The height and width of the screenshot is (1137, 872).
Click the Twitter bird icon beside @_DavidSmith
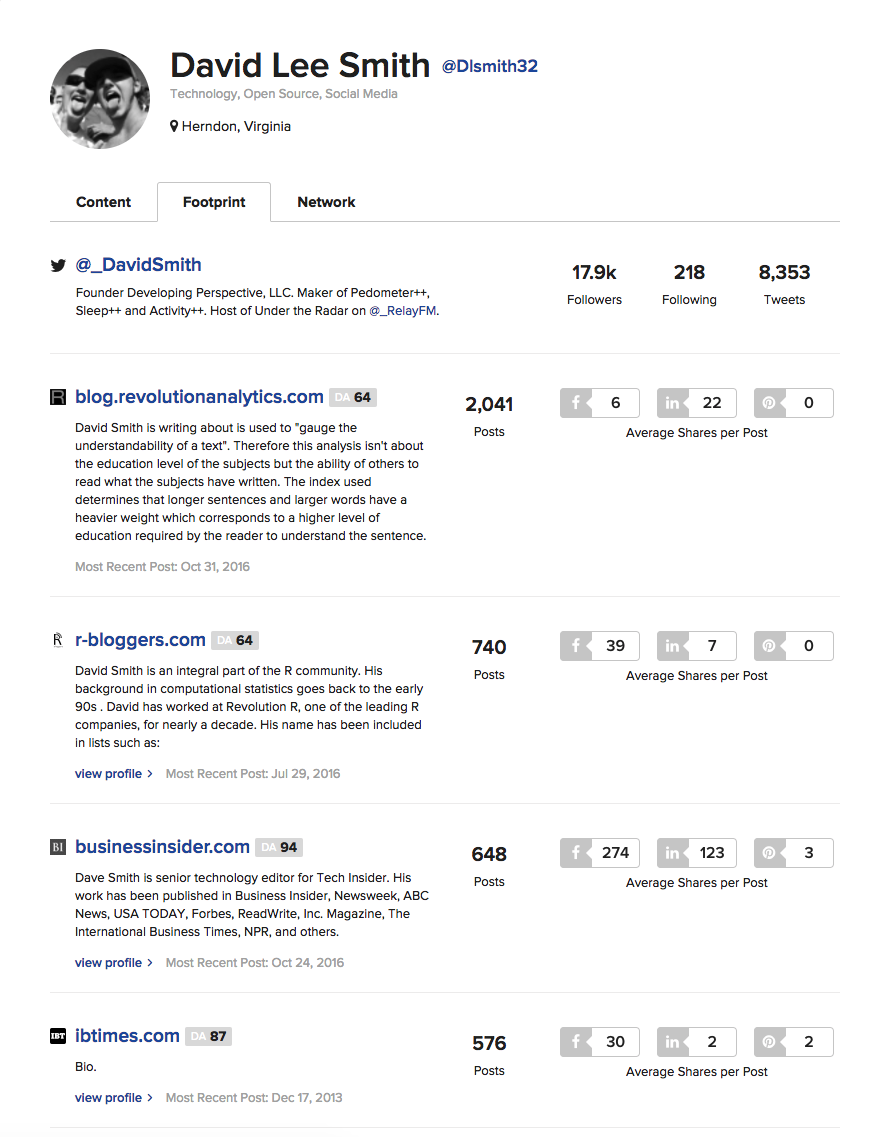(58, 266)
